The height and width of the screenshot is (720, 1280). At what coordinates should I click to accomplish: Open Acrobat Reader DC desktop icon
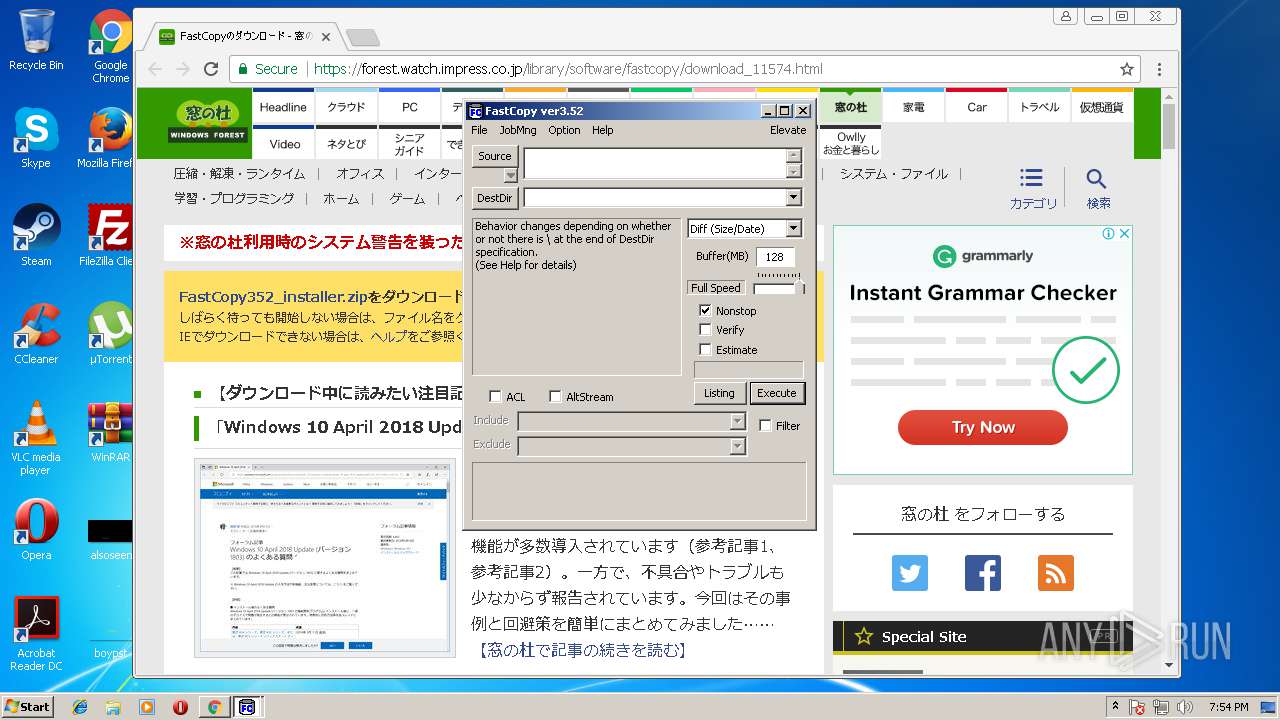(36, 633)
